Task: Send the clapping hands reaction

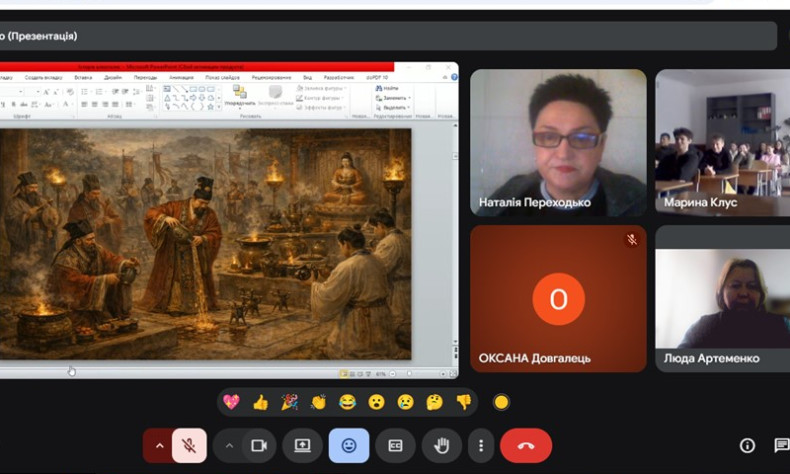Action: pyautogui.click(x=318, y=402)
